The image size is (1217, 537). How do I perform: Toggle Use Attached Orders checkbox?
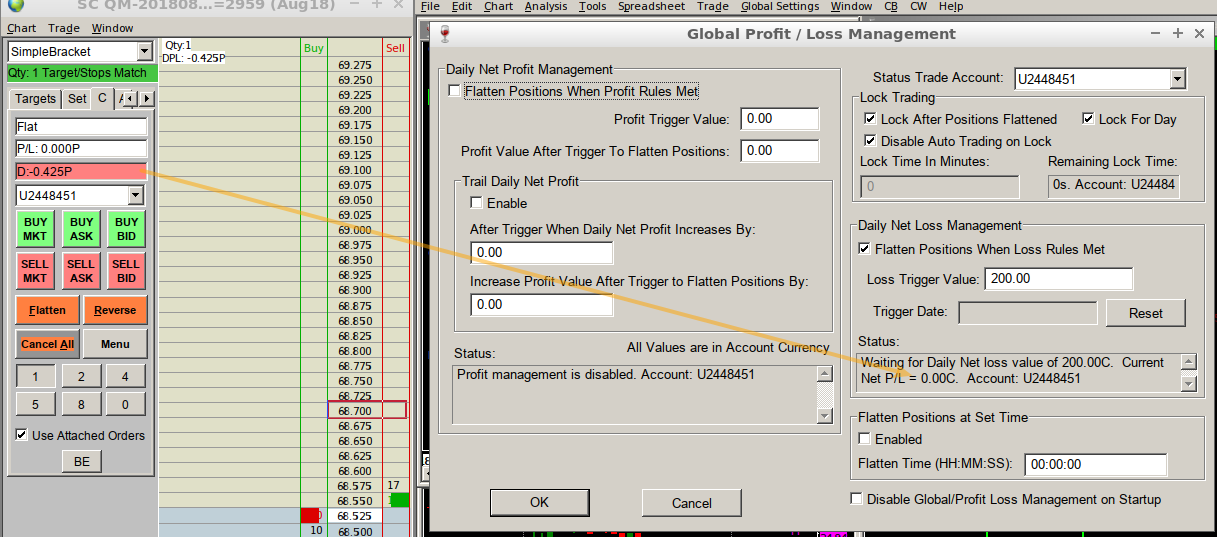[x=22, y=435]
